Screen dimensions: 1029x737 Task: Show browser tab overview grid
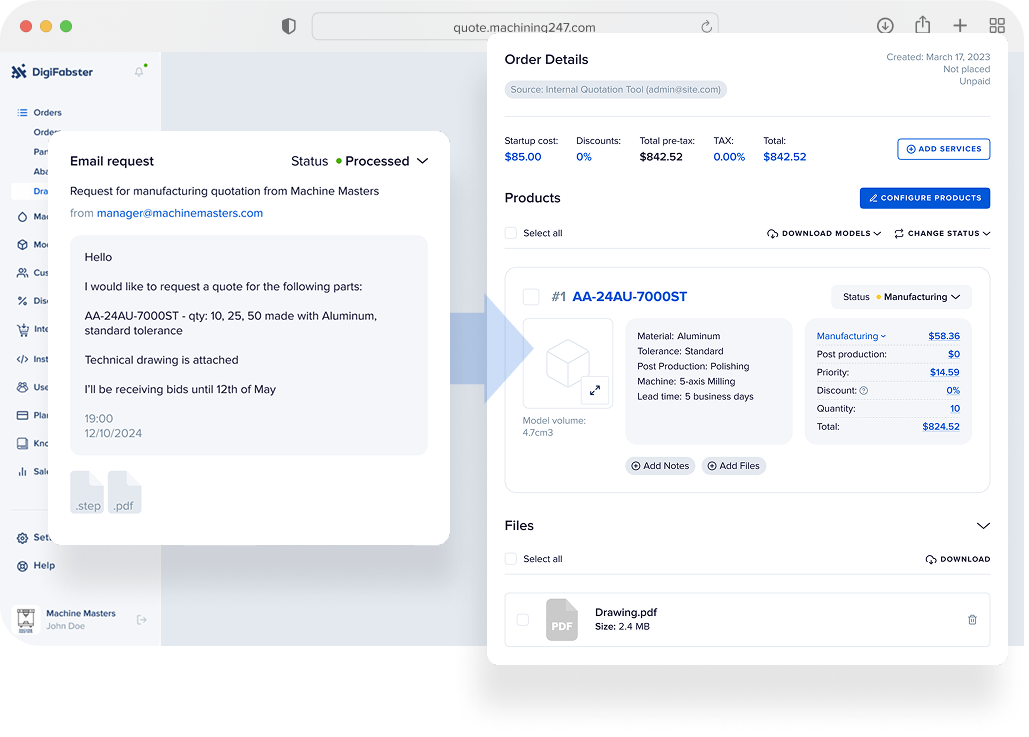(997, 26)
